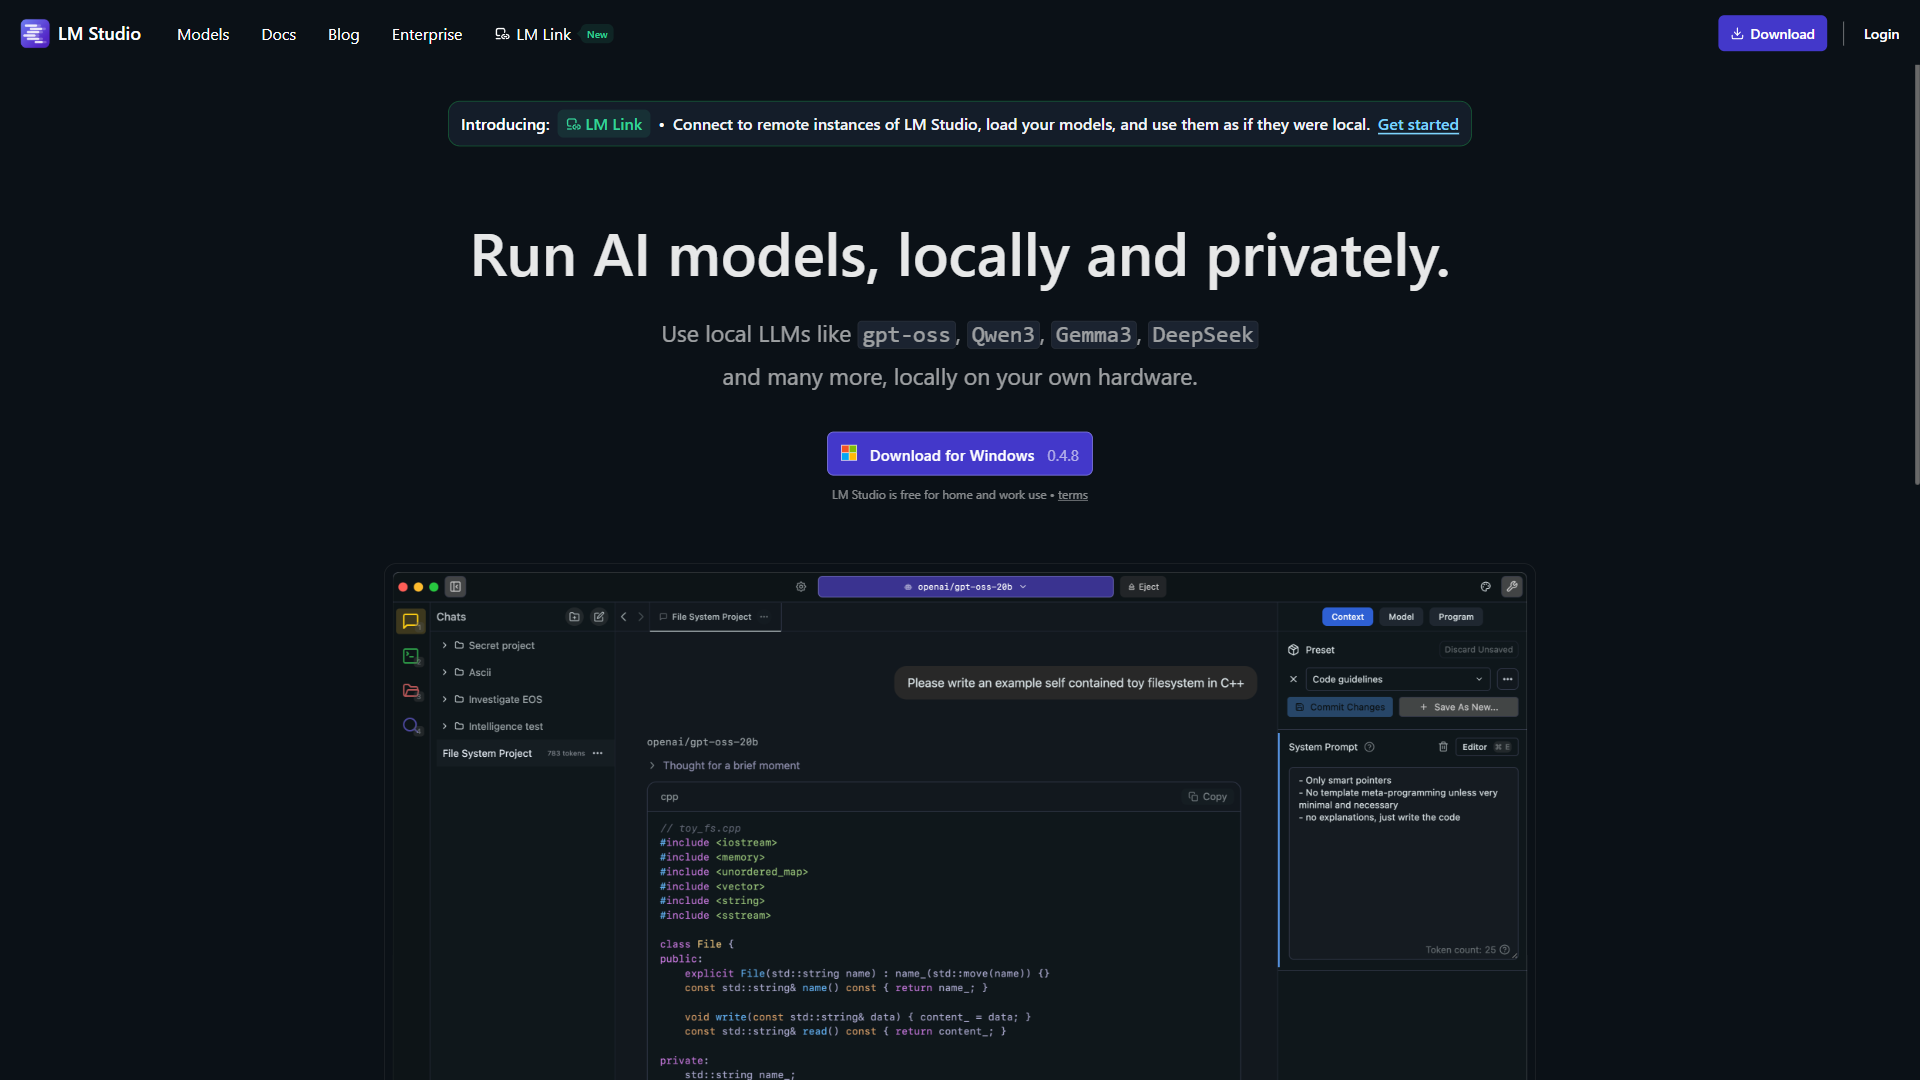Click the System Prompt help question icon
The height and width of the screenshot is (1080, 1920).
pos(1369,747)
